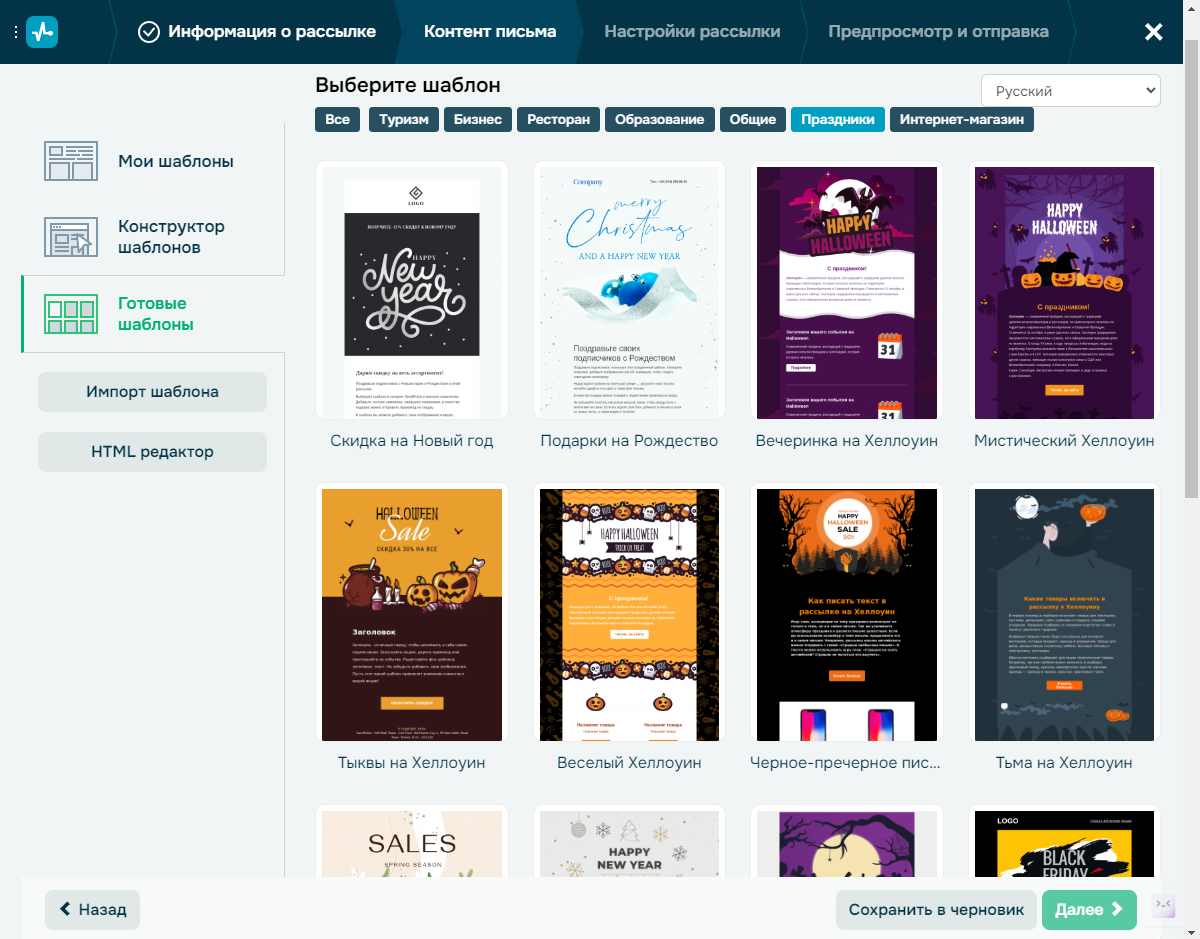The width and height of the screenshot is (1200, 939).
Task: Proceed with the Далее button
Action: [1089, 910]
